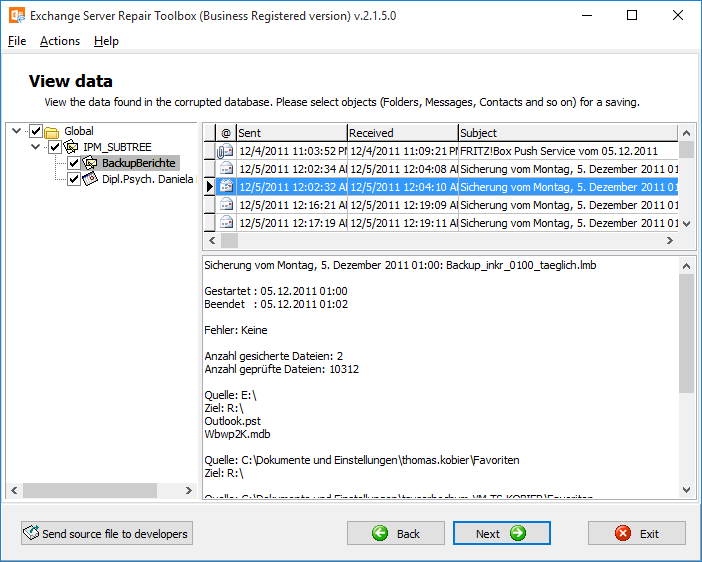This screenshot has height=562, width=702.
Task: Click the Wbwp2K.mdb line in preview
Action: (237, 434)
